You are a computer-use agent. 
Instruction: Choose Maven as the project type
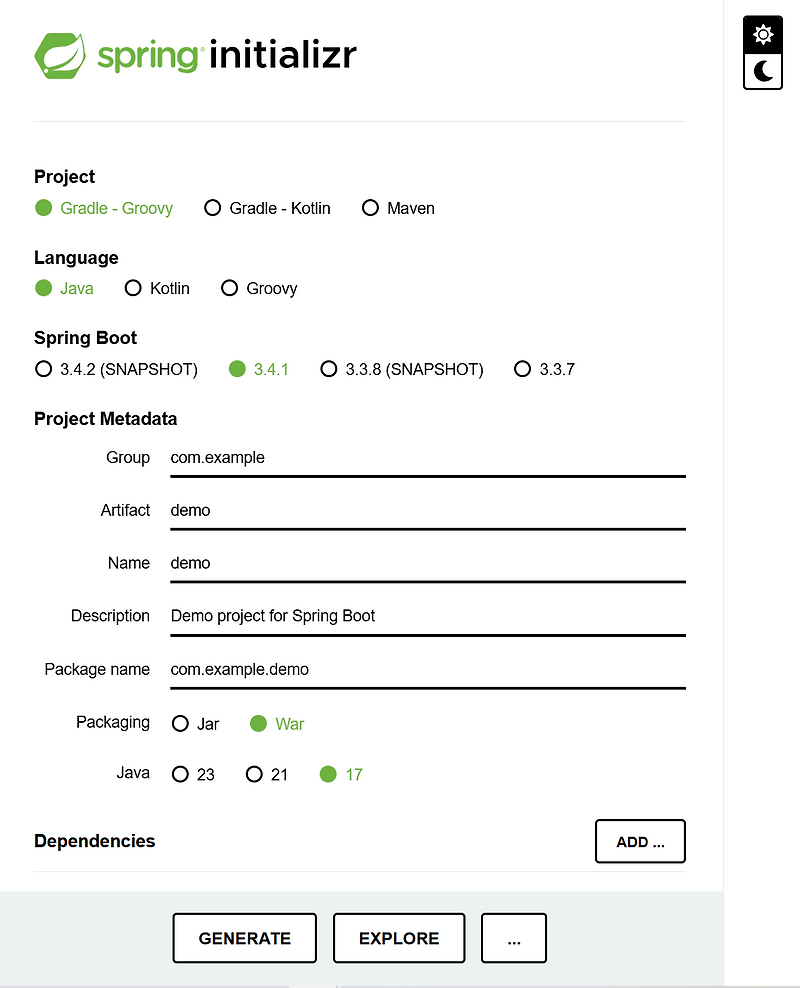[371, 208]
